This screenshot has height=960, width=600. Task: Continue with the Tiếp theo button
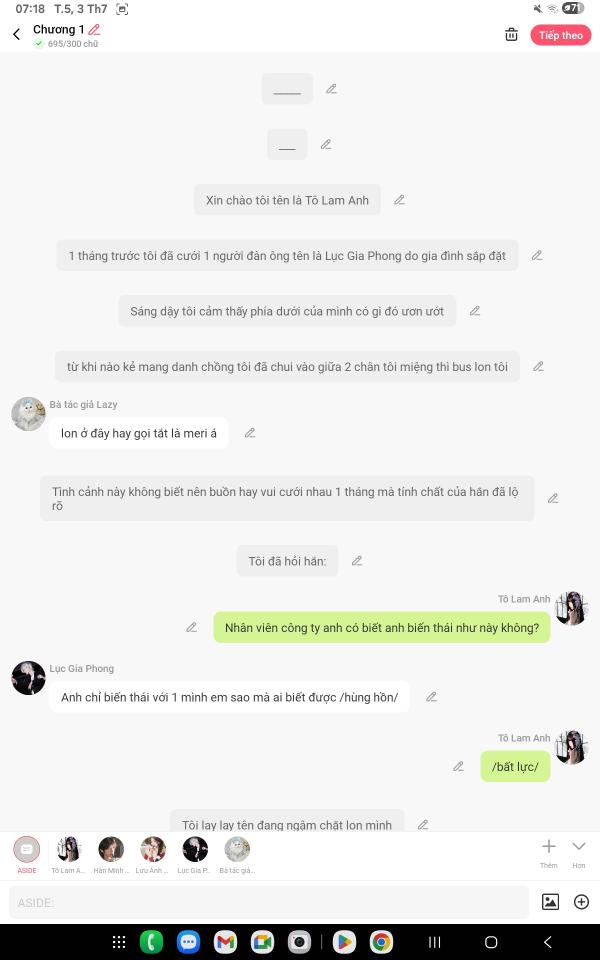560,35
